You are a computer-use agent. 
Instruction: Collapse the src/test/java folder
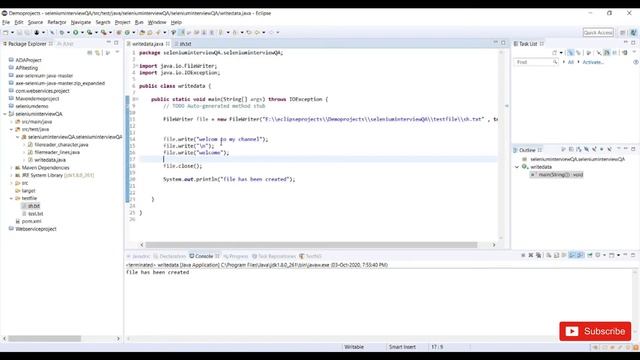pos(11,129)
